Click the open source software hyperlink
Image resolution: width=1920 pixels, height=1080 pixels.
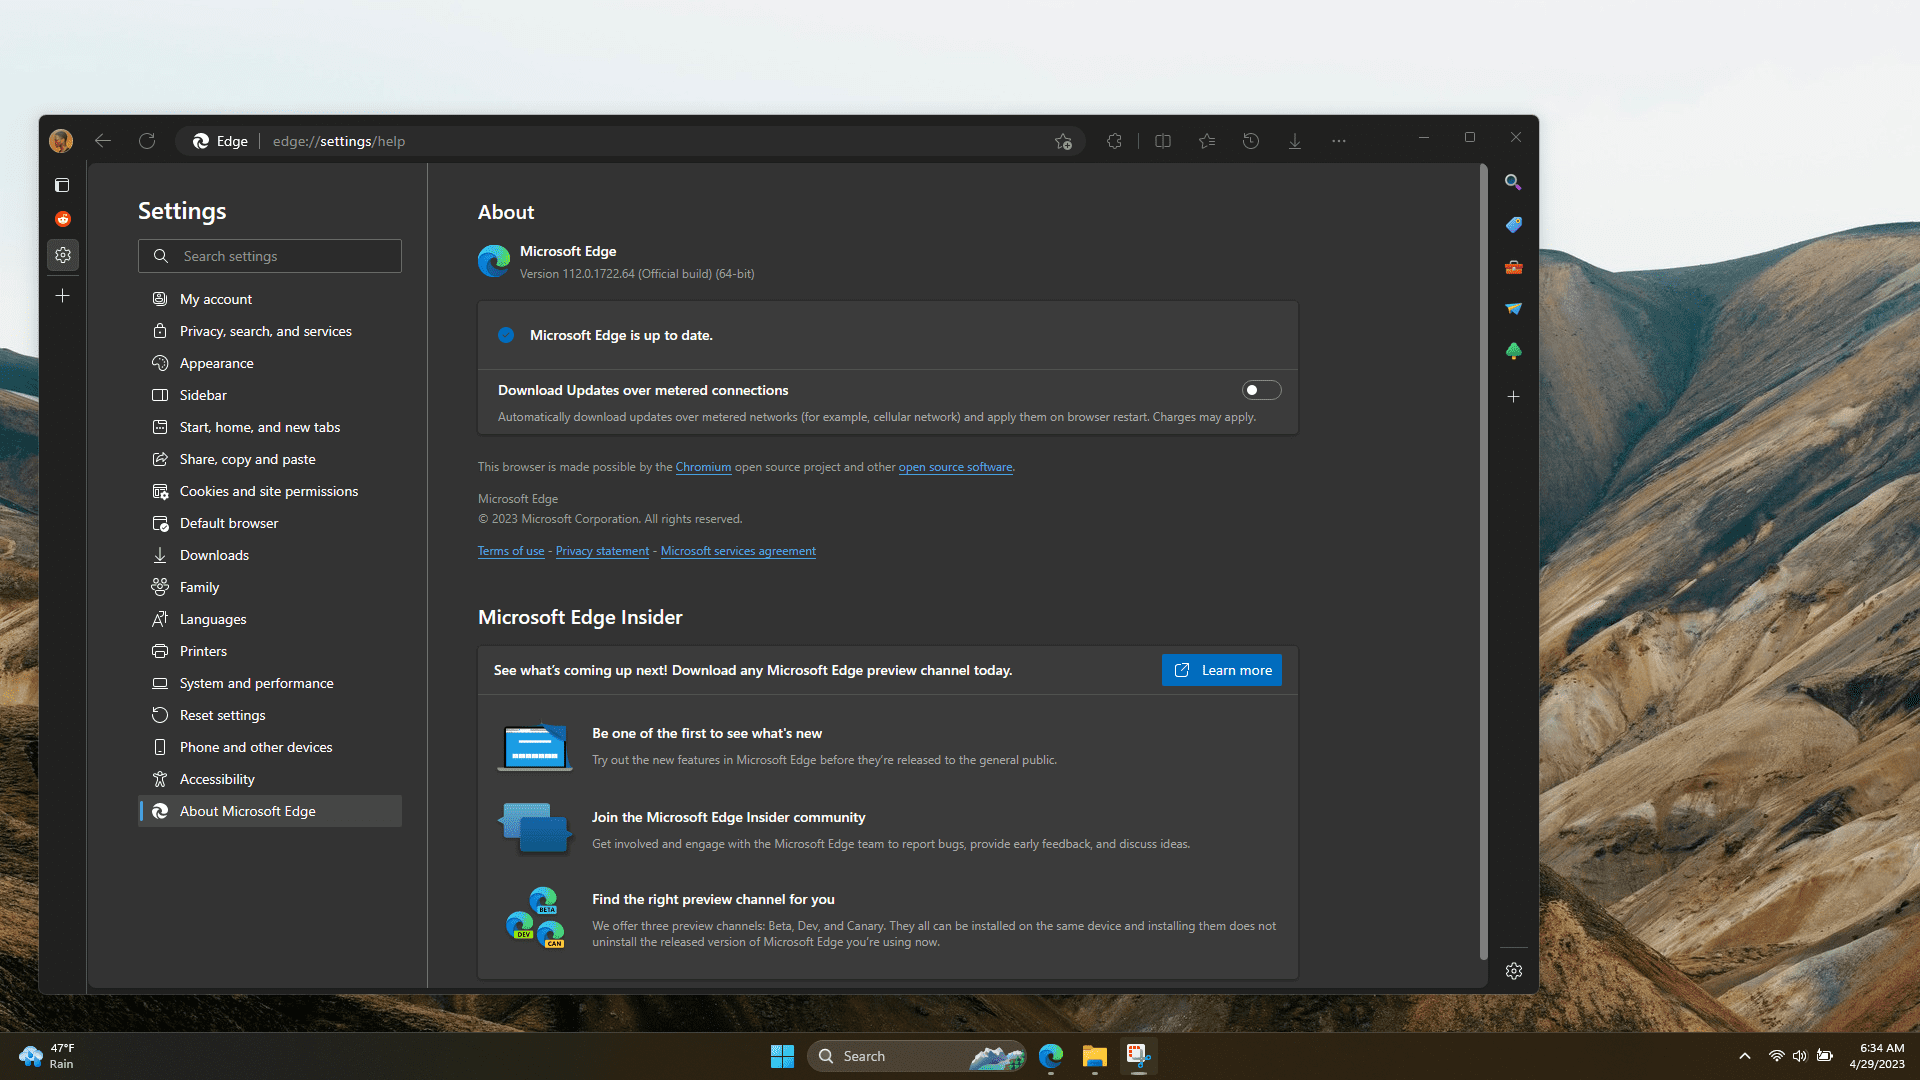(x=955, y=465)
